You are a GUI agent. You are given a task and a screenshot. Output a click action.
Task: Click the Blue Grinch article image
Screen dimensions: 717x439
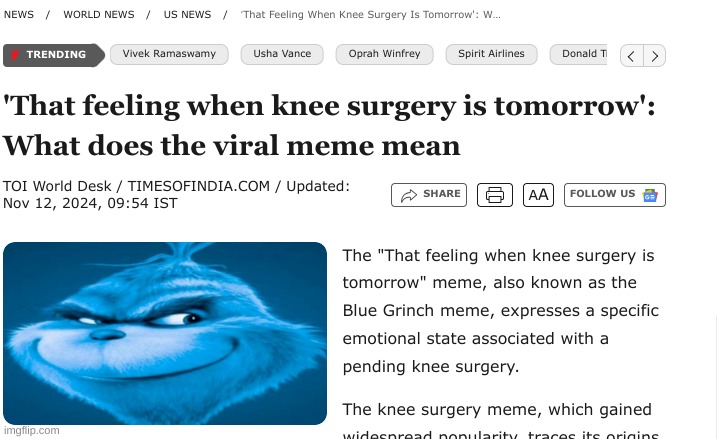click(x=165, y=333)
